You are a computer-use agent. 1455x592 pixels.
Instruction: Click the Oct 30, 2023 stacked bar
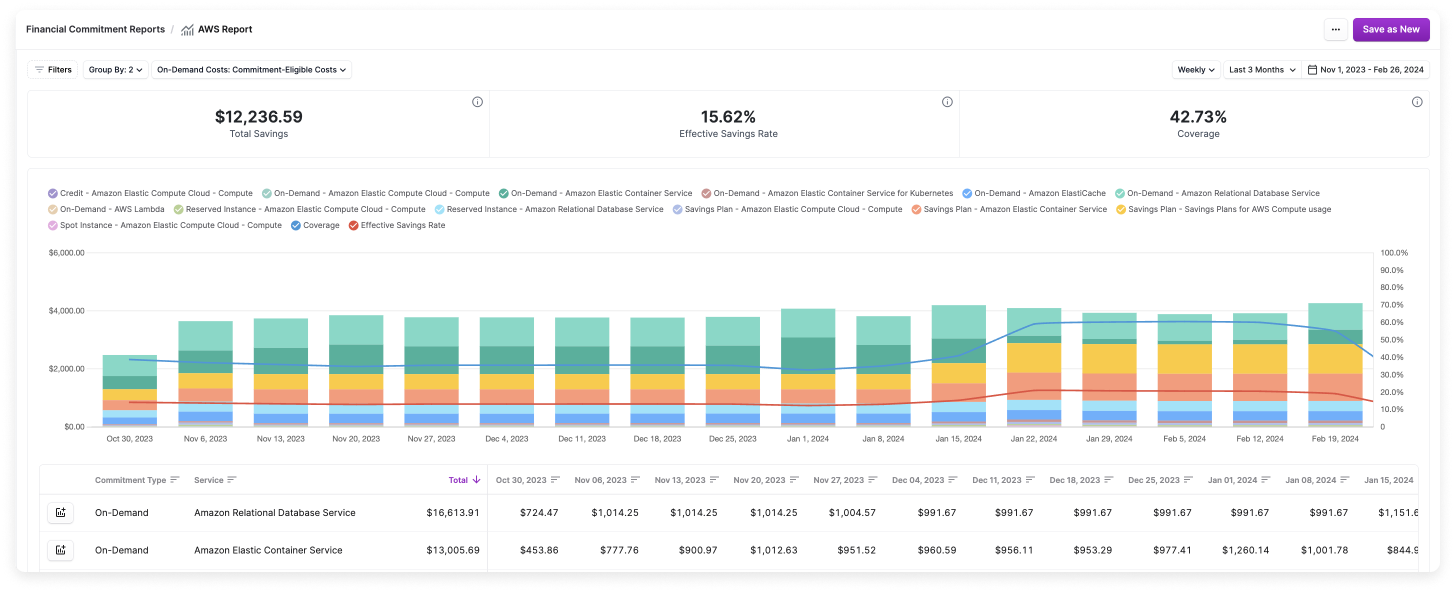(x=130, y=391)
